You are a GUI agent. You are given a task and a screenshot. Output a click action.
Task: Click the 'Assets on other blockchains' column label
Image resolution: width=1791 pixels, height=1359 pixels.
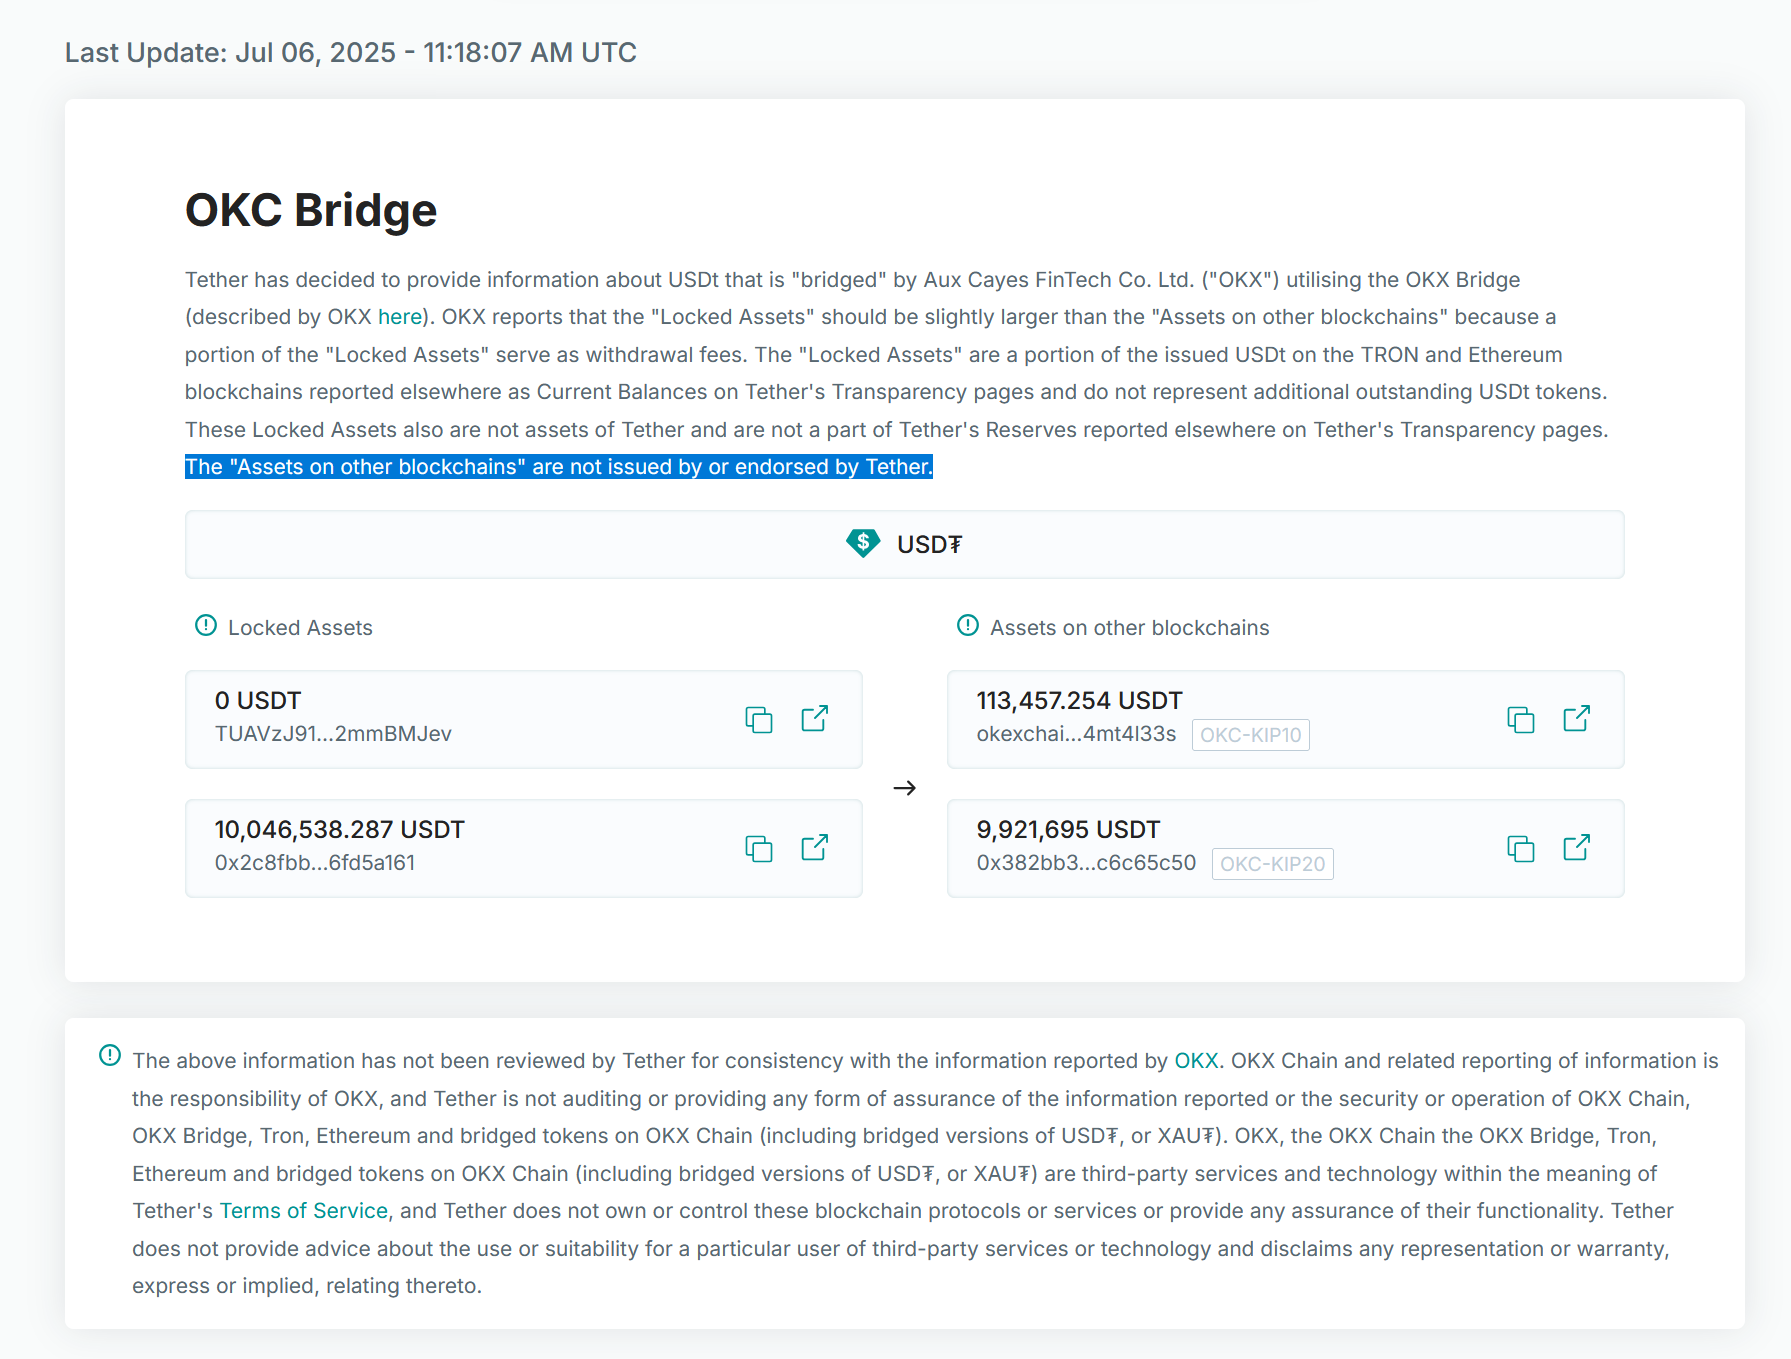[x=1130, y=628]
